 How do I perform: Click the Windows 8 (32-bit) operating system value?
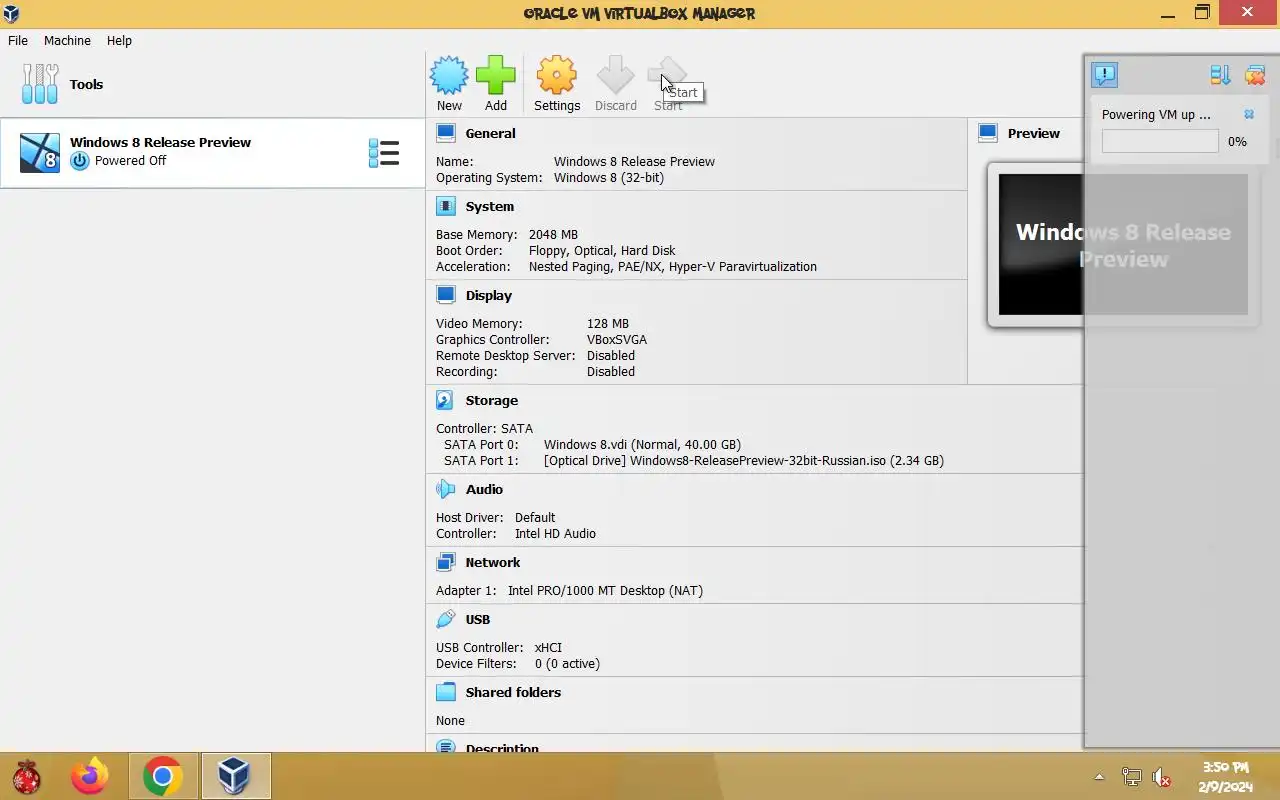(609, 177)
